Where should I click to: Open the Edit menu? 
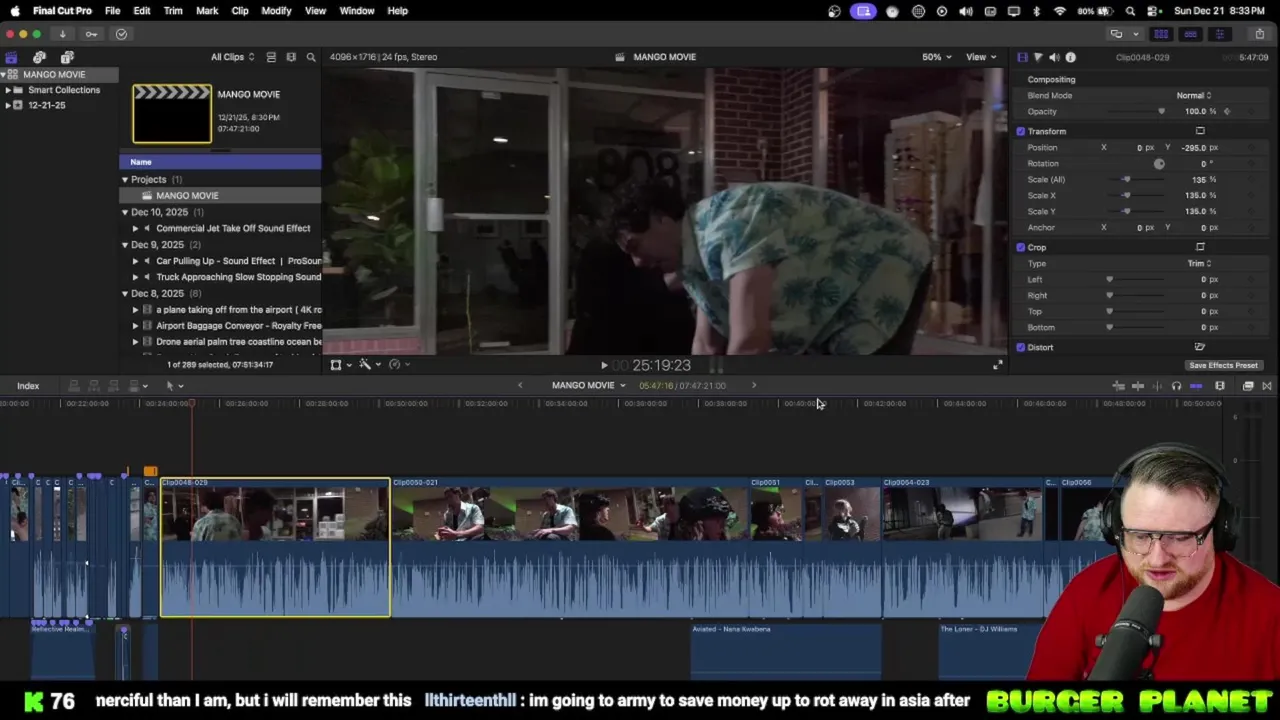pos(142,11)
